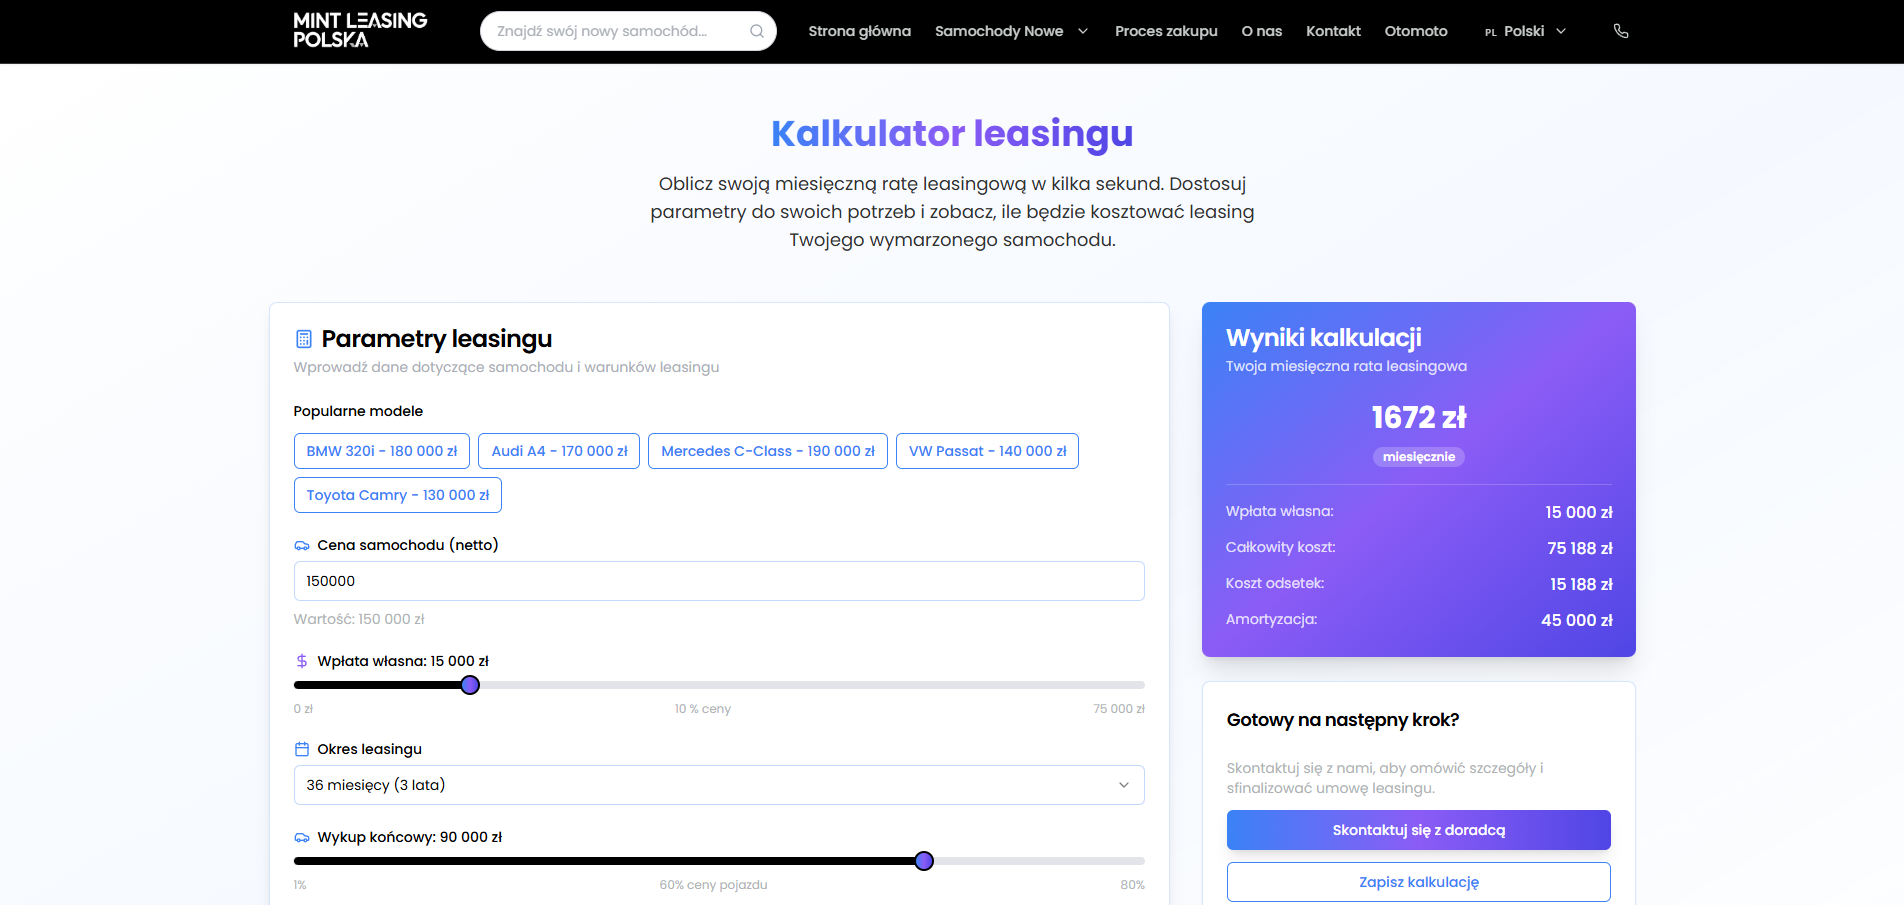Click the car price input field
The image size is (1904, 905).
pos(719,581)
